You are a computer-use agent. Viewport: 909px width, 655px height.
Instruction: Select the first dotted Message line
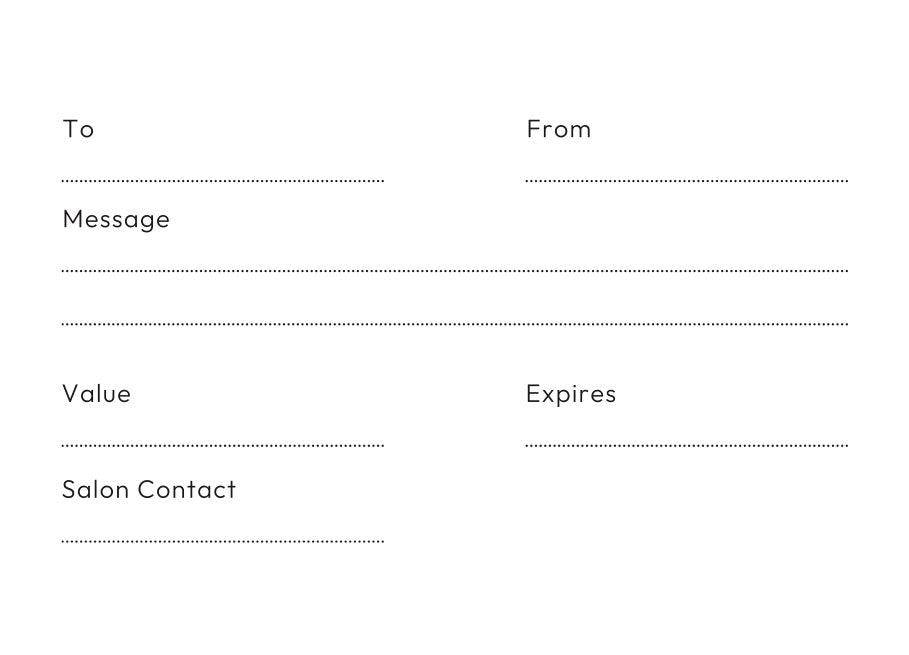coord(455,270)
